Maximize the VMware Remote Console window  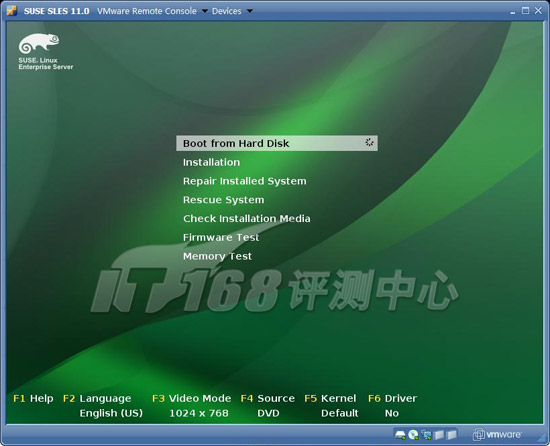[525, 11]
